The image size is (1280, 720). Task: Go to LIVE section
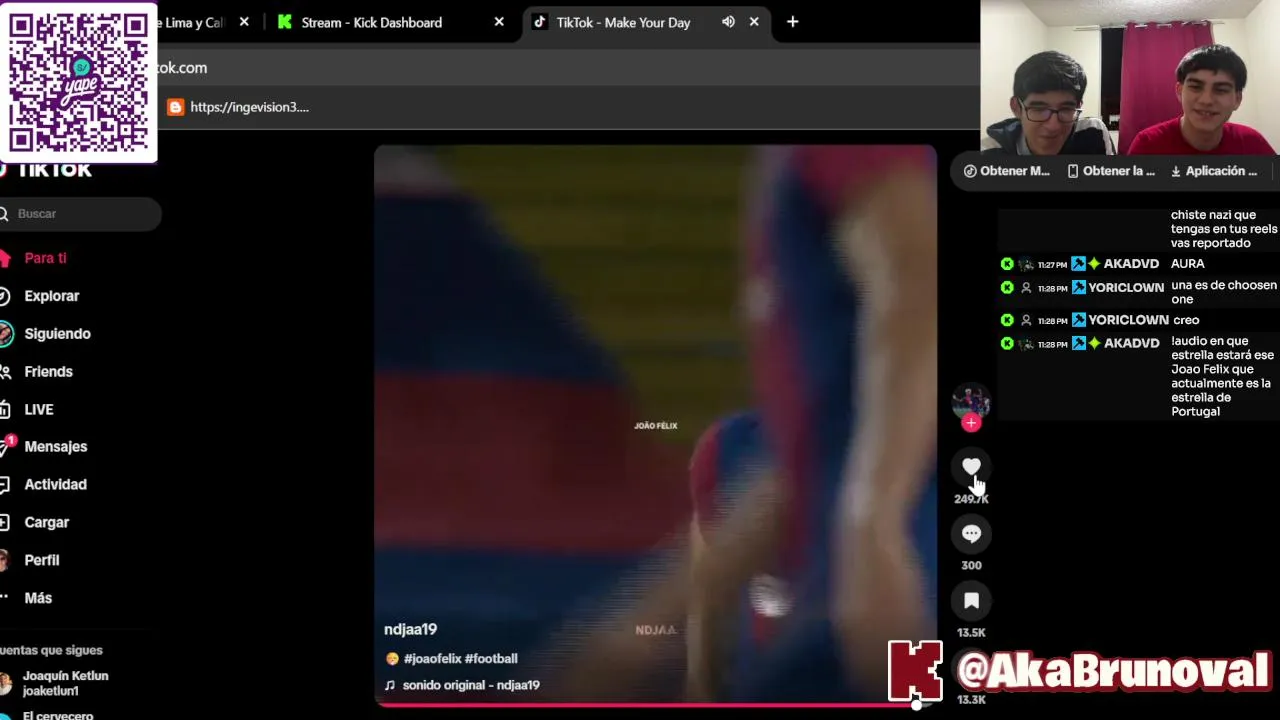(38, 410)
